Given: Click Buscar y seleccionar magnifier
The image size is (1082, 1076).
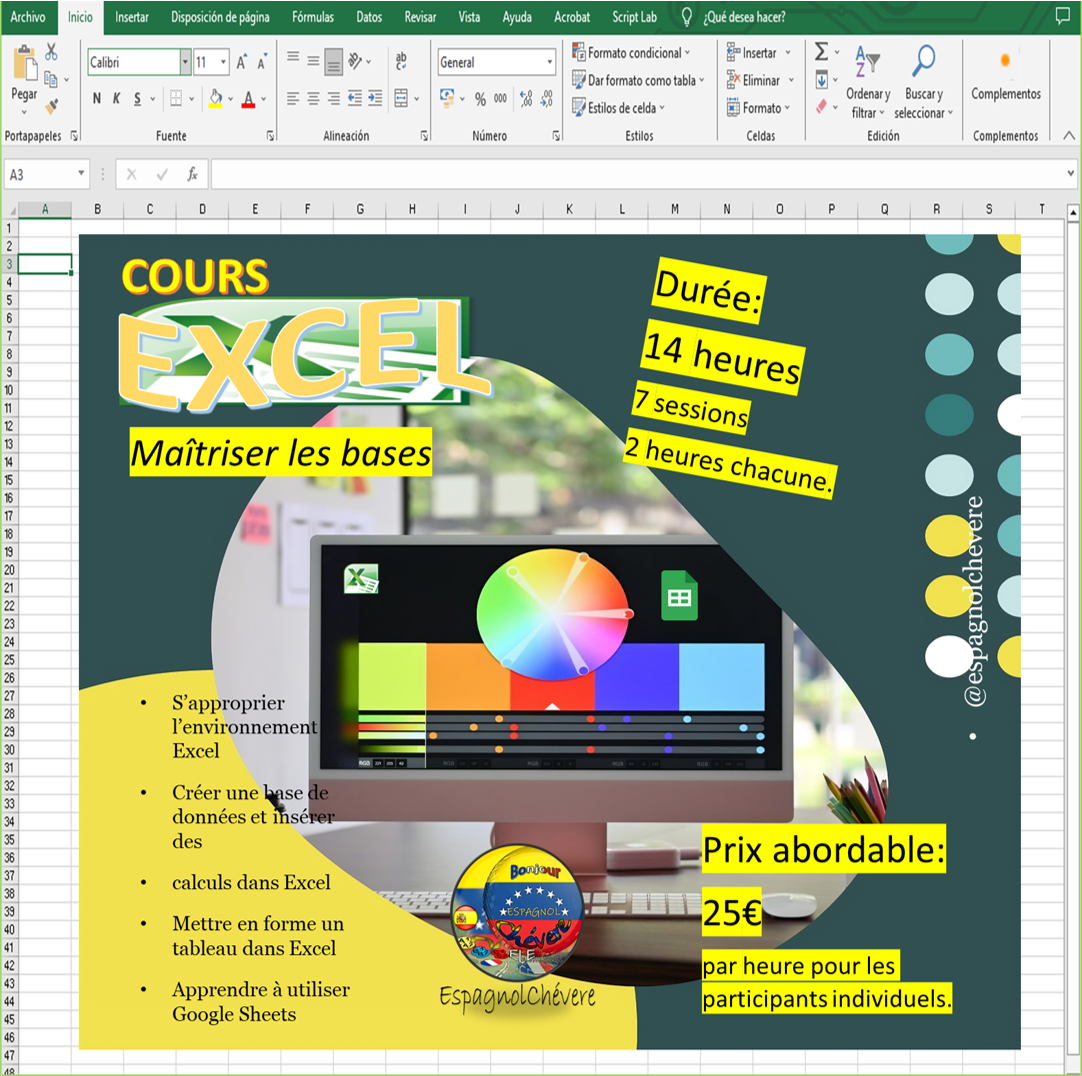Looking at the screenshot, I should point(923,82).
